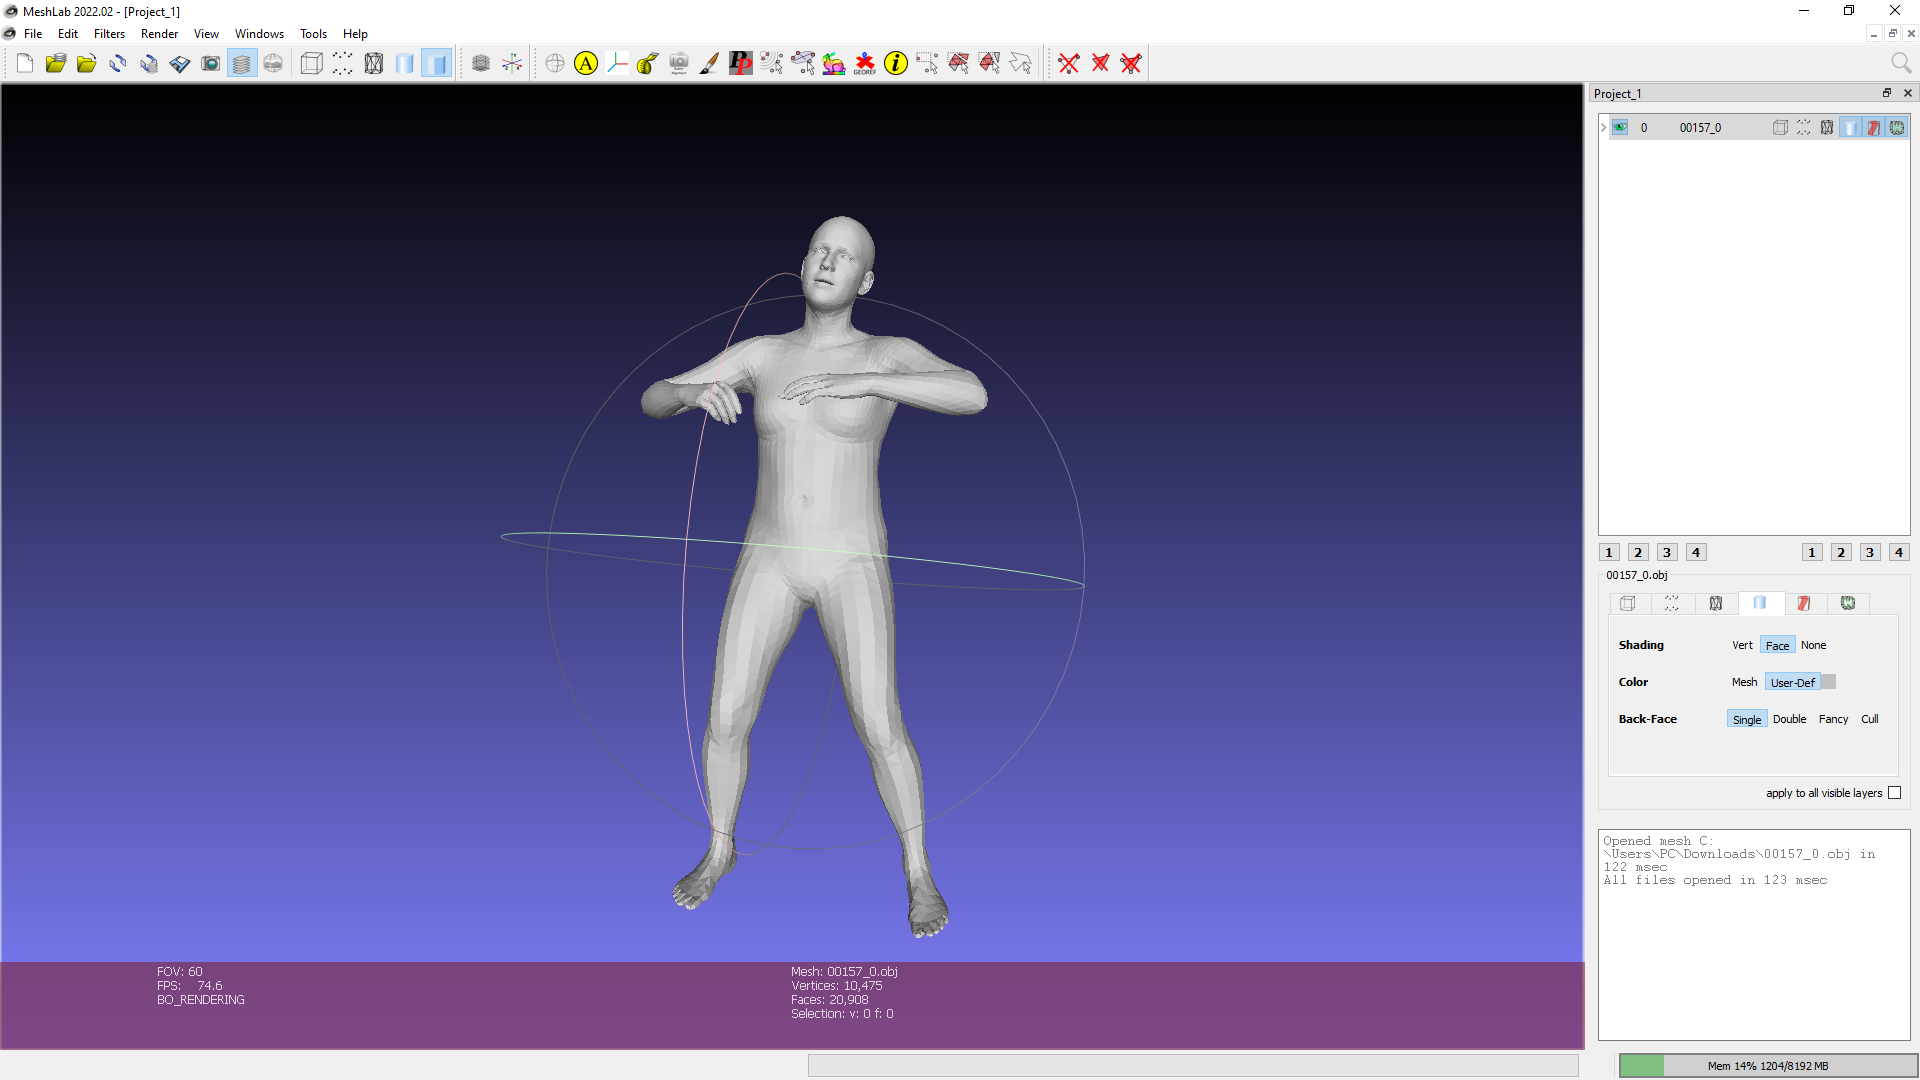The width and height of the screenshot is (1920, 1080).
Task: Open a new empty project
Action: [x=24, y=63]
